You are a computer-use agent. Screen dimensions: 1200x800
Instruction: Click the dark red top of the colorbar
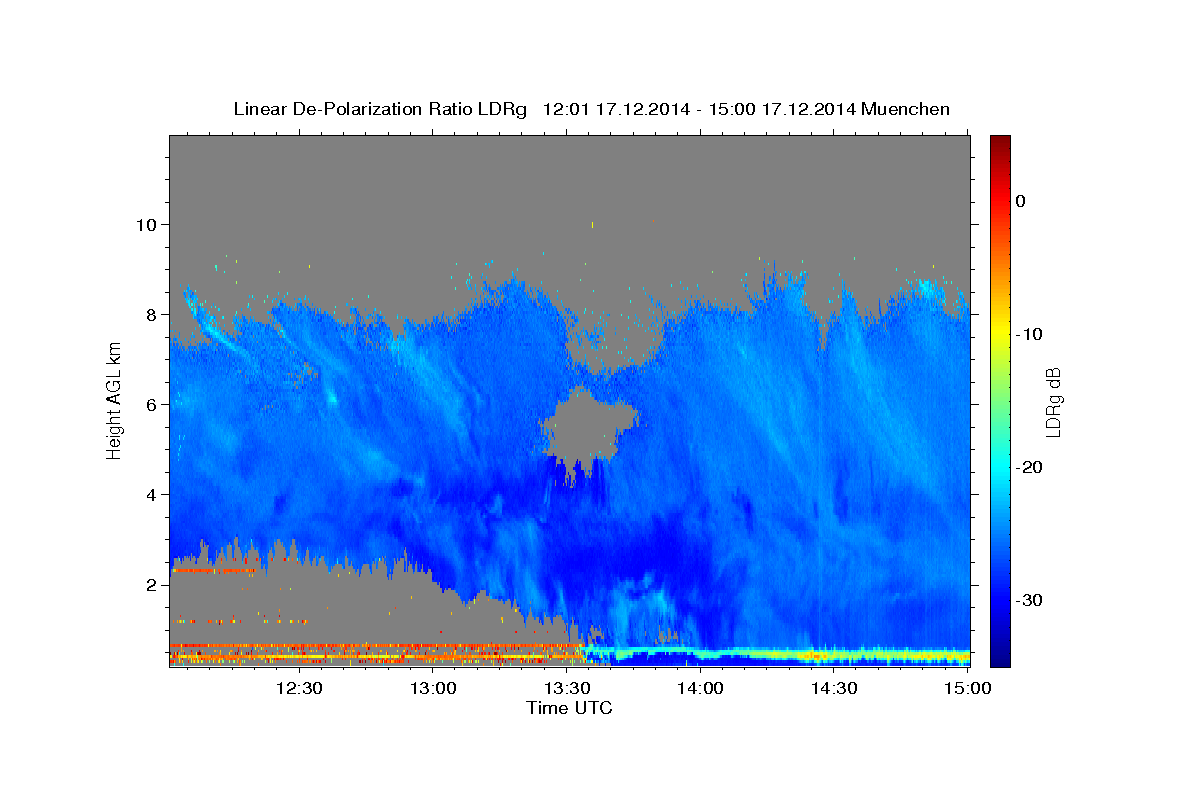[1000, 145]
